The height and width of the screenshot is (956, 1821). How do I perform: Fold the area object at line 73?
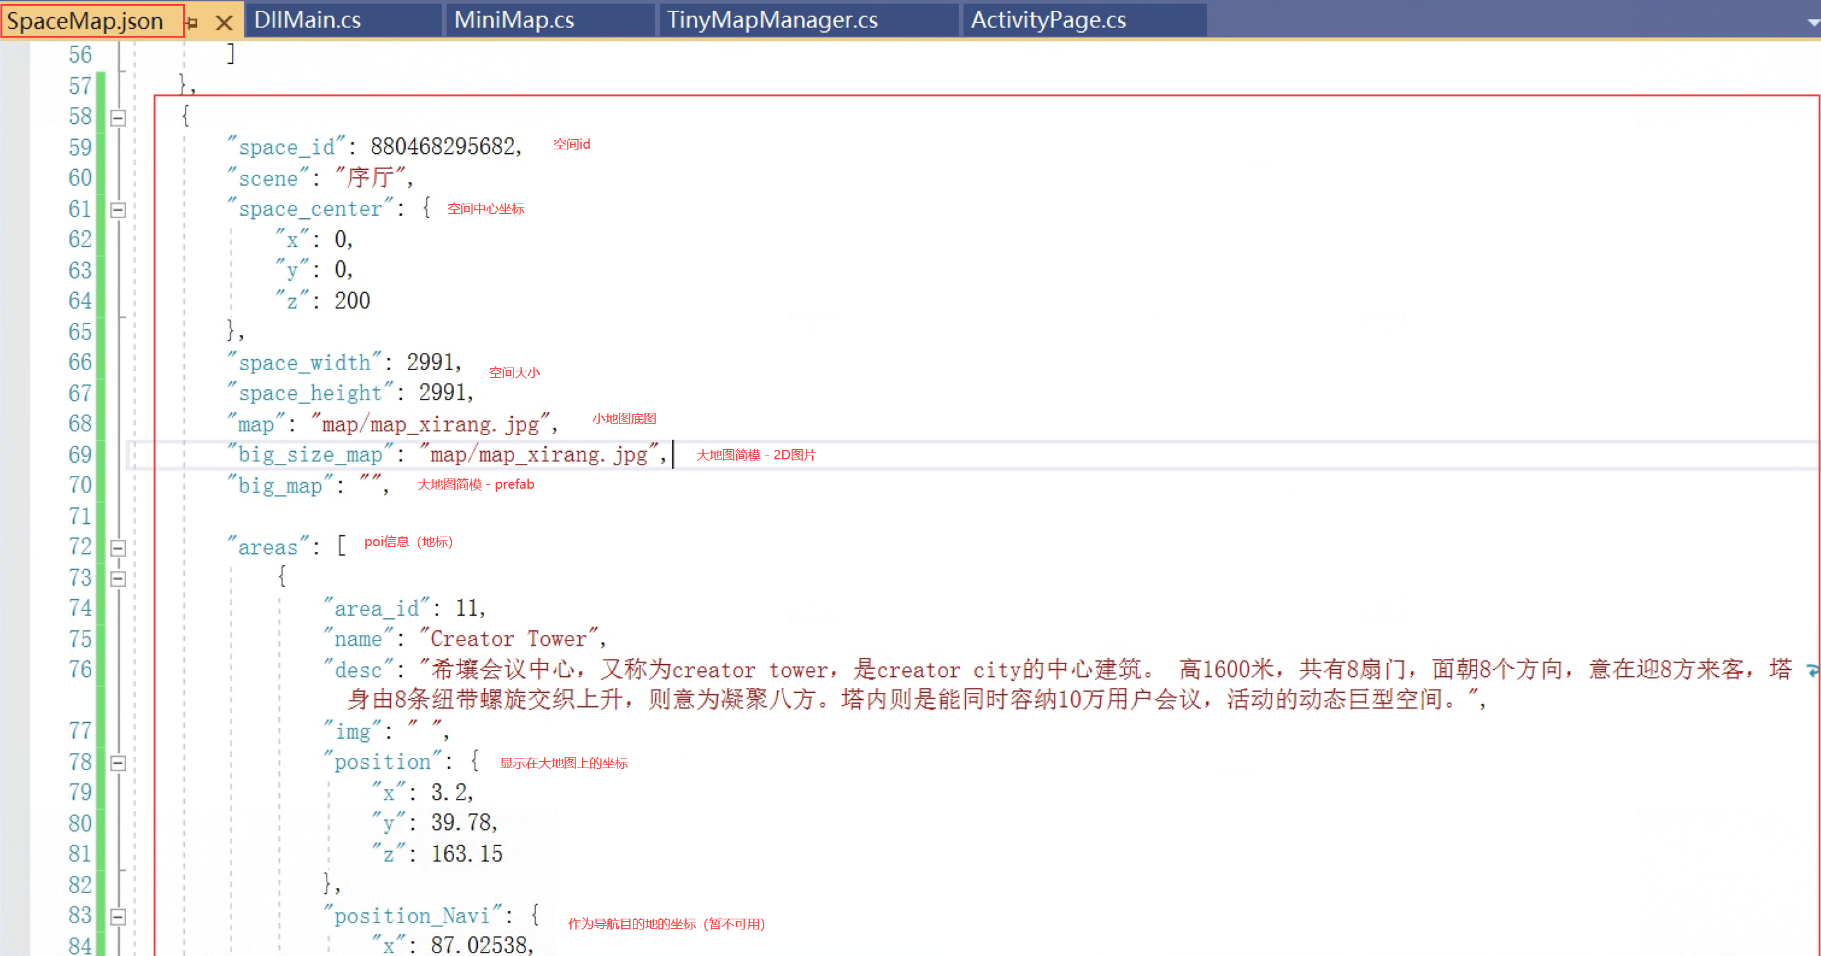point(118,578)
